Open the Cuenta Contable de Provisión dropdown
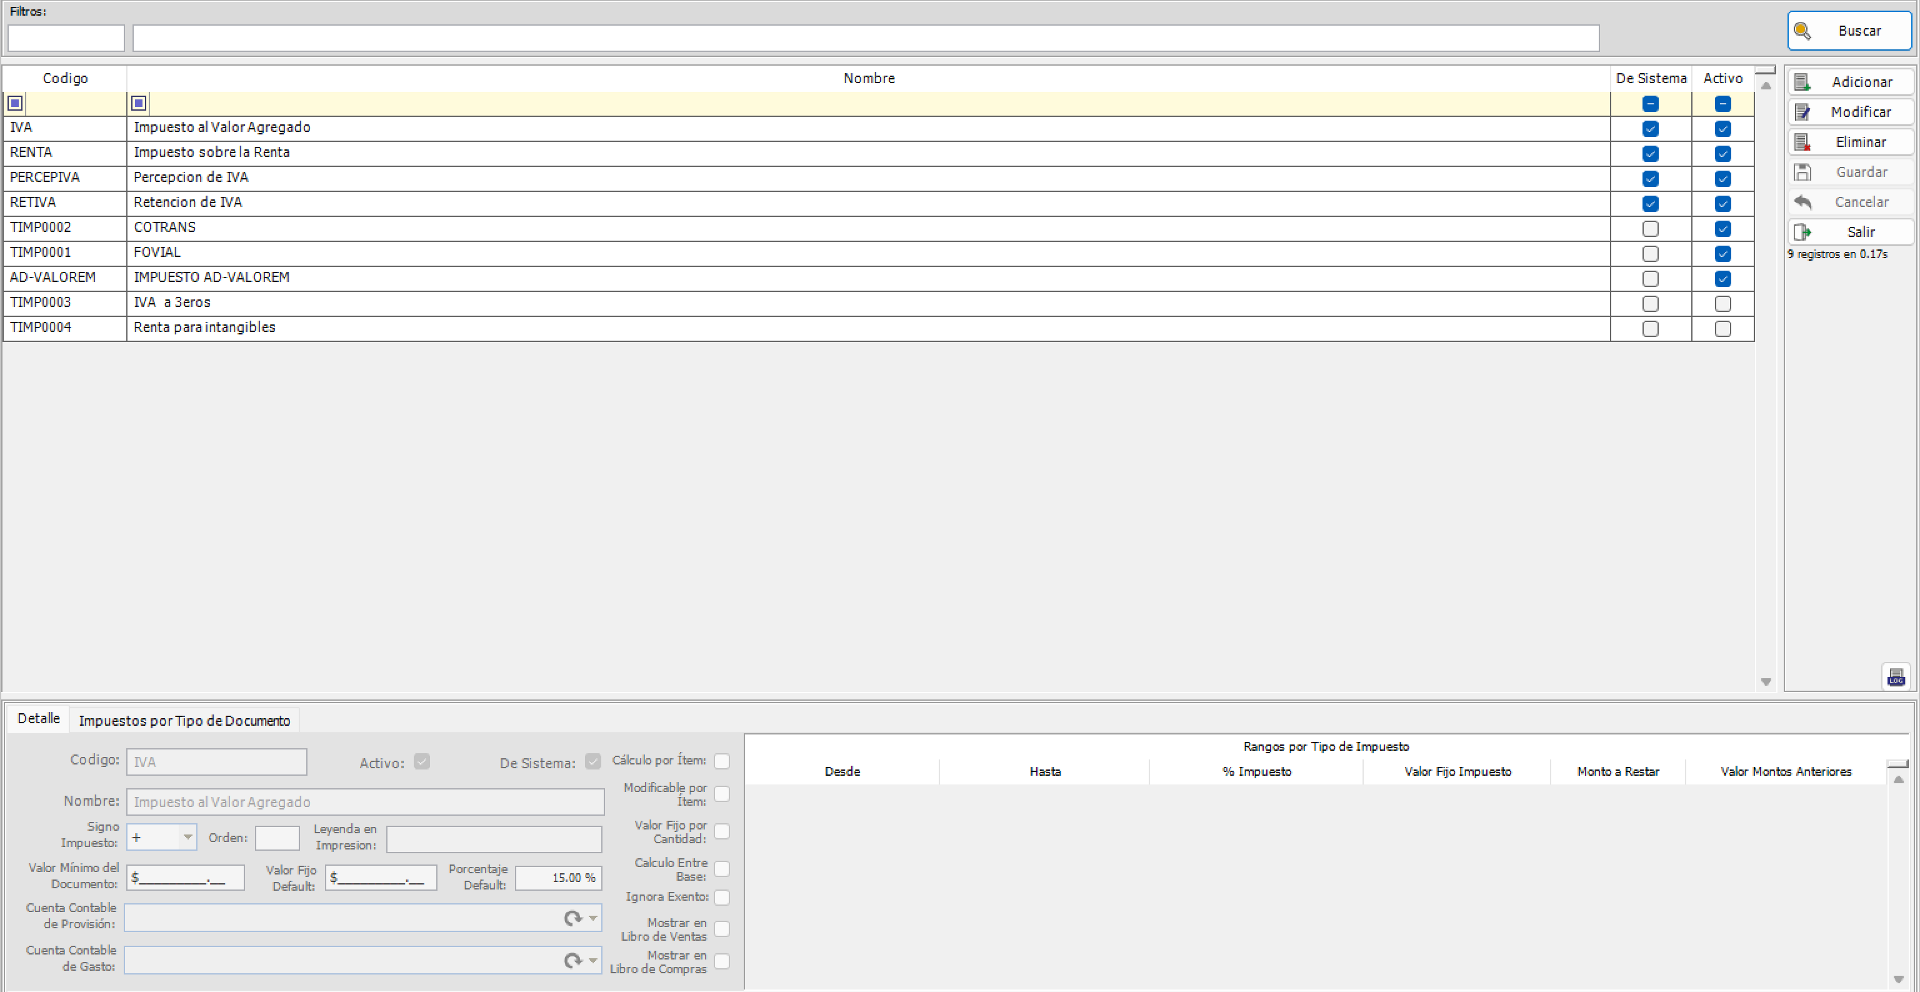Viewport: 1920px width, 992px height. point(592,917)
